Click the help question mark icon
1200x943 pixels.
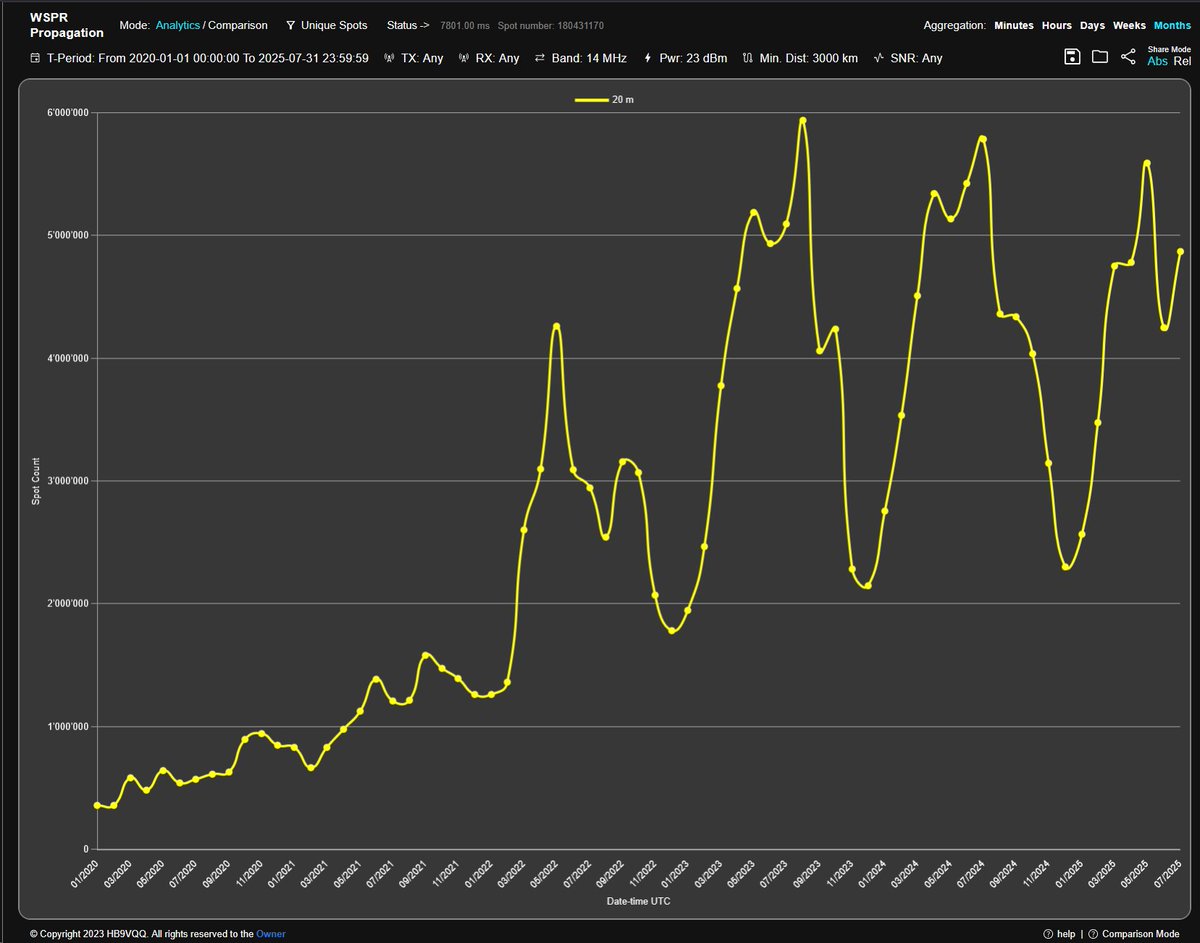(1048, 934)
